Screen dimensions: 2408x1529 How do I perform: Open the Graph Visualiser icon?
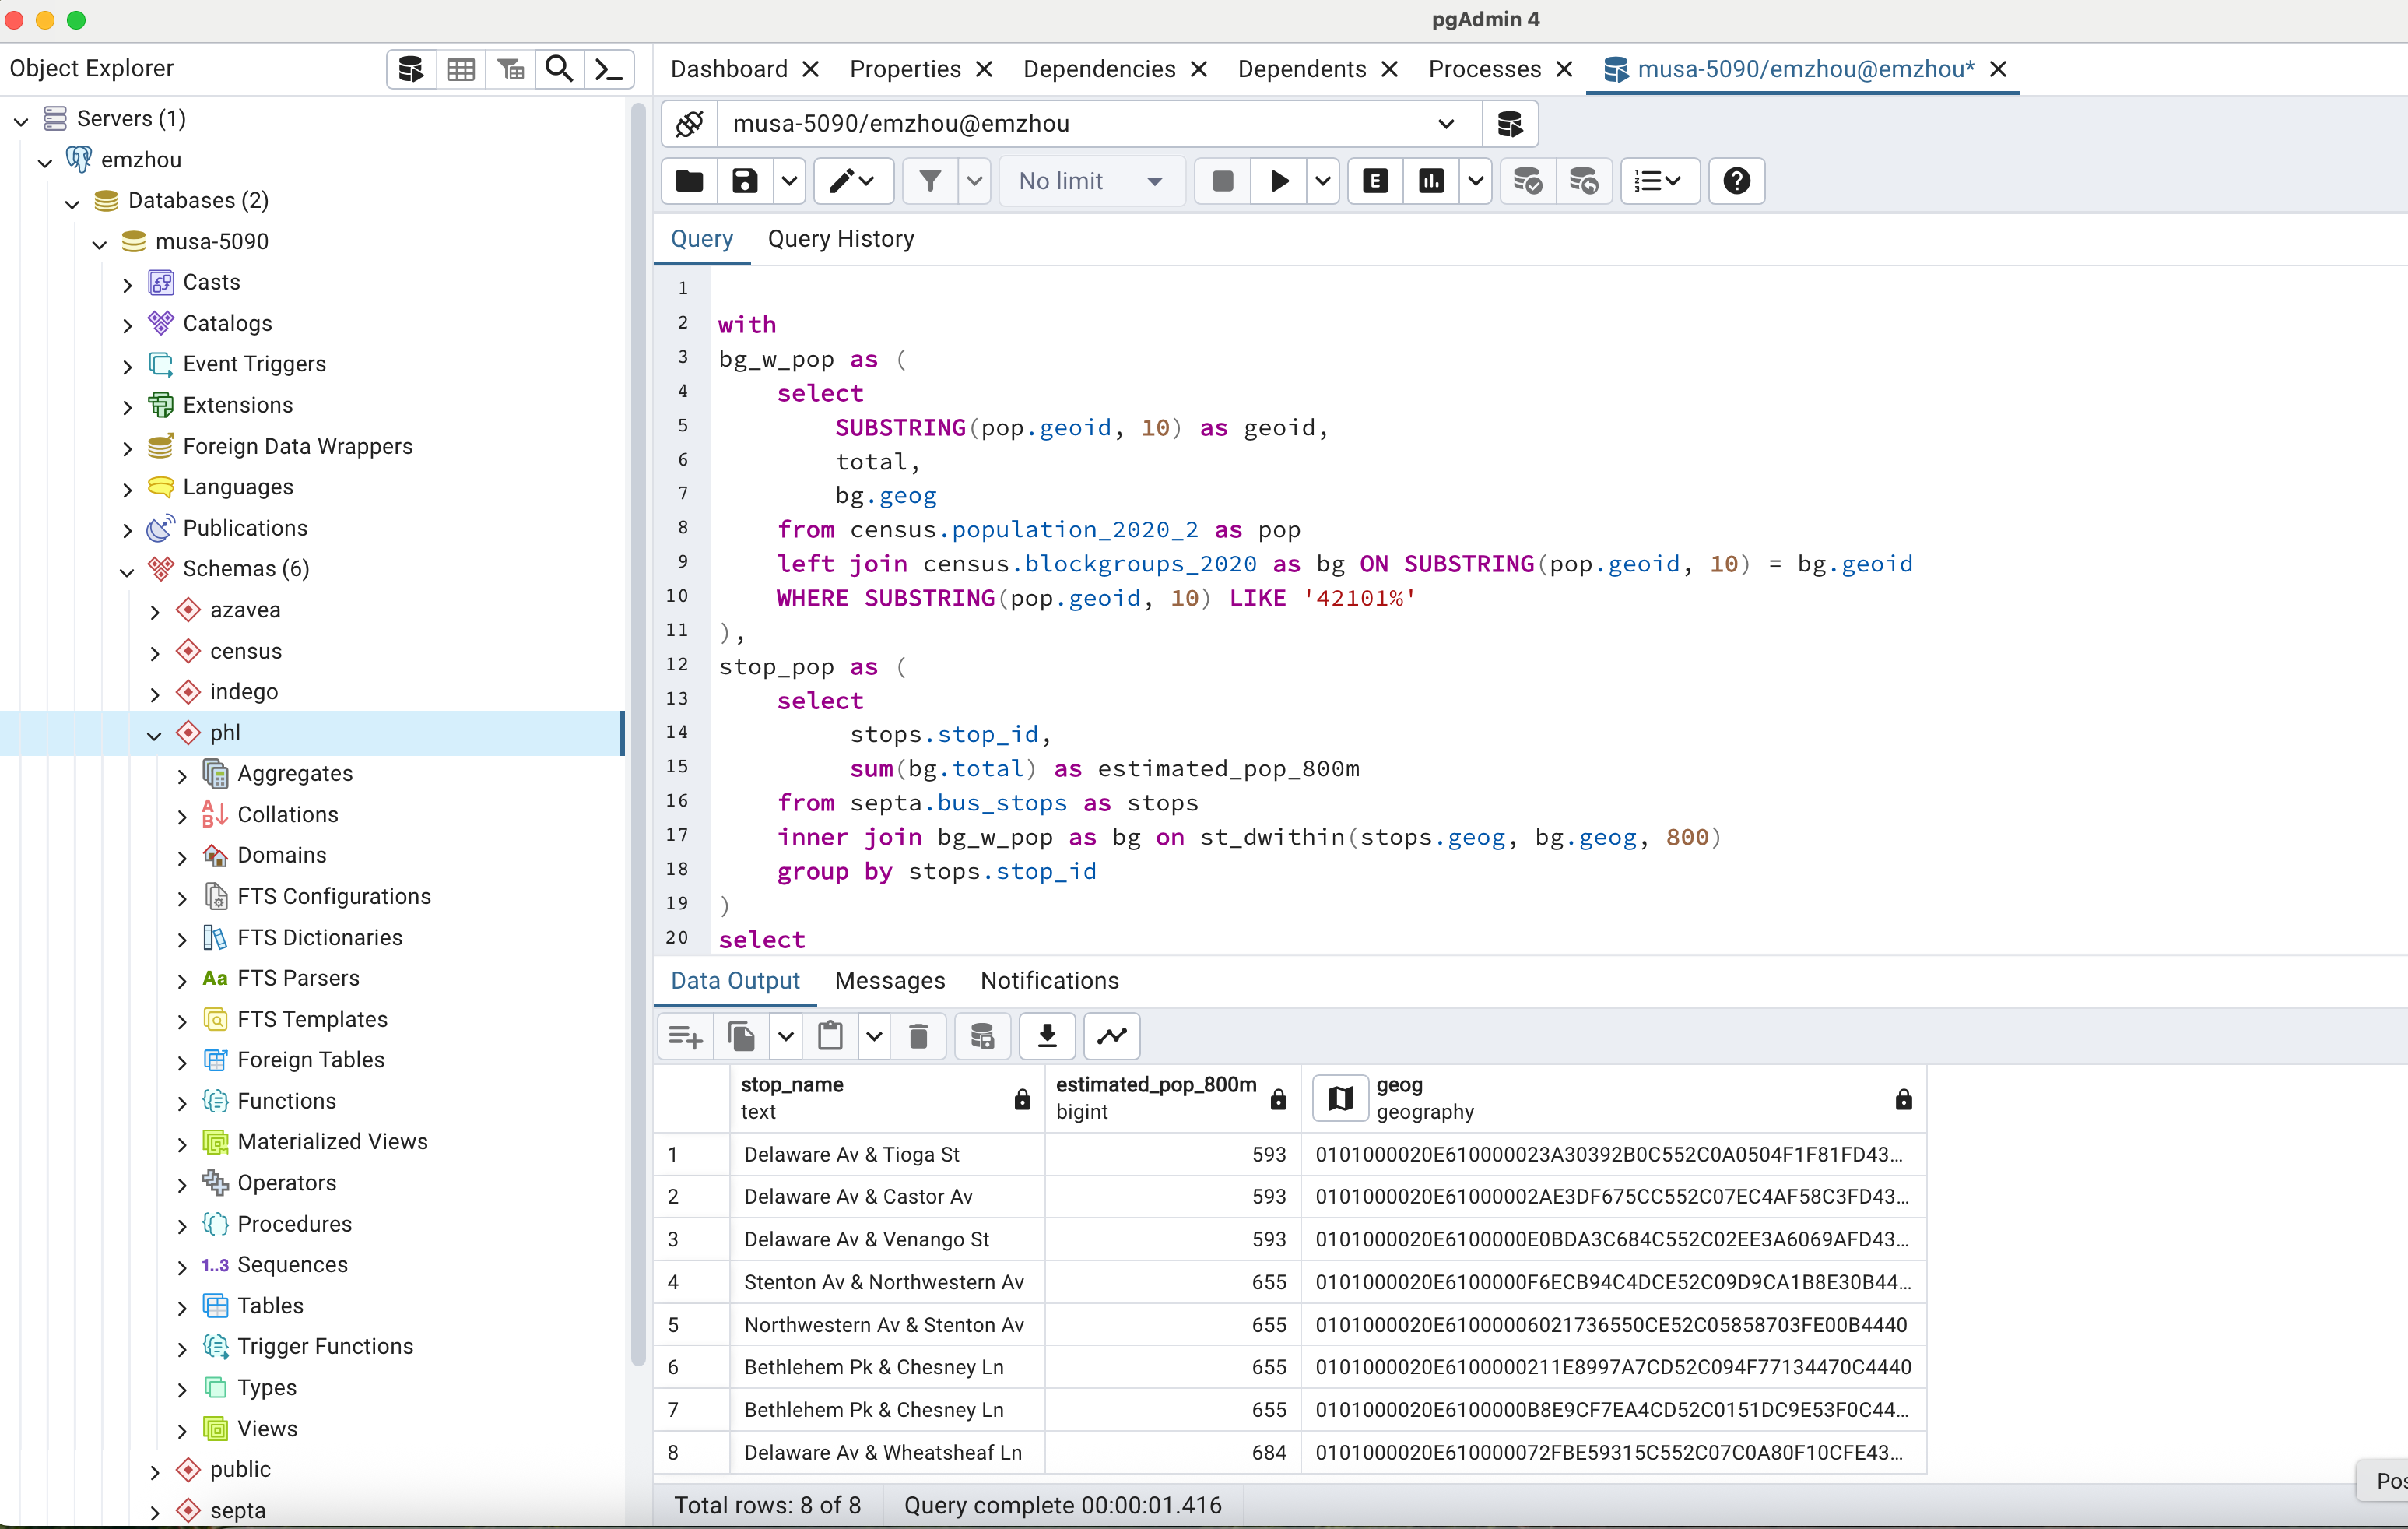[1112, 1035]
